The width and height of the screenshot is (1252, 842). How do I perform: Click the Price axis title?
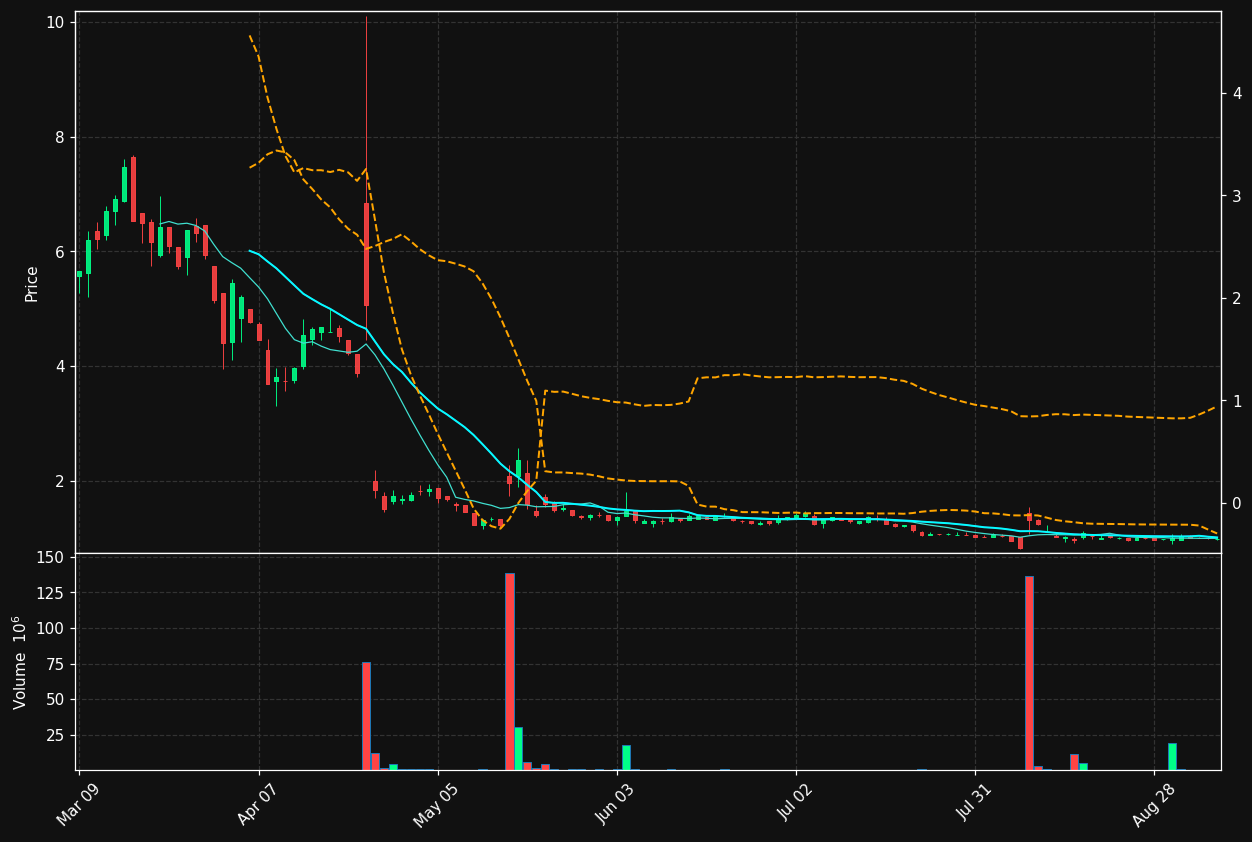32,283
